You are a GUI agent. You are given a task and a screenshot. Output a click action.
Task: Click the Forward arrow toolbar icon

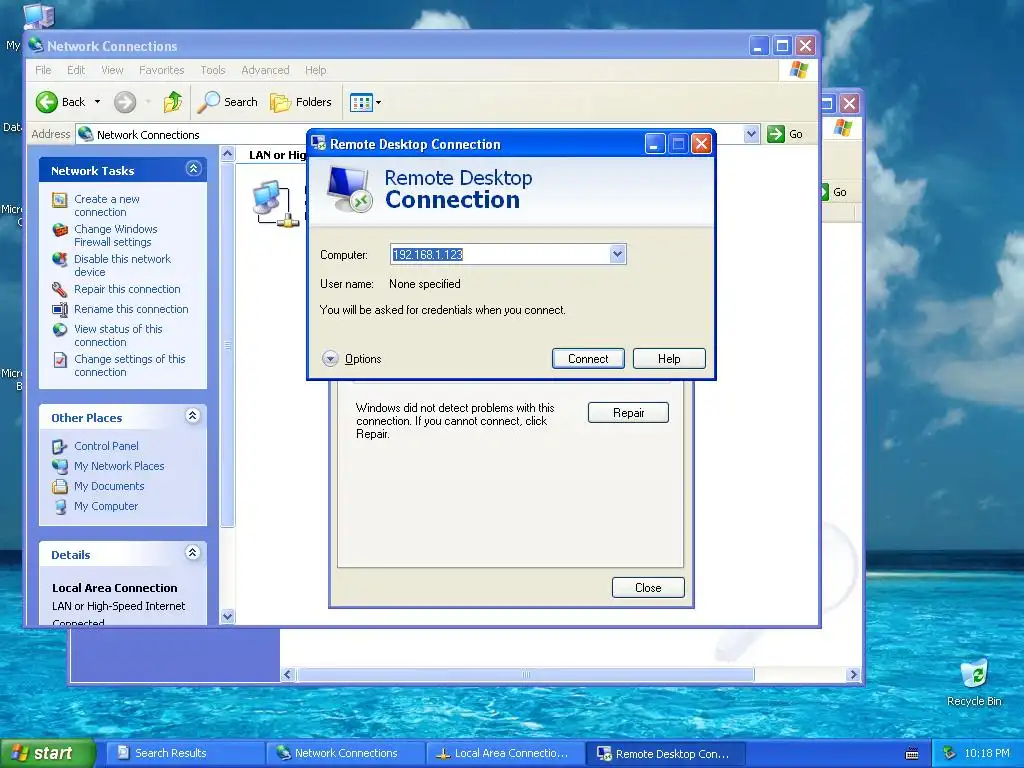125,102
